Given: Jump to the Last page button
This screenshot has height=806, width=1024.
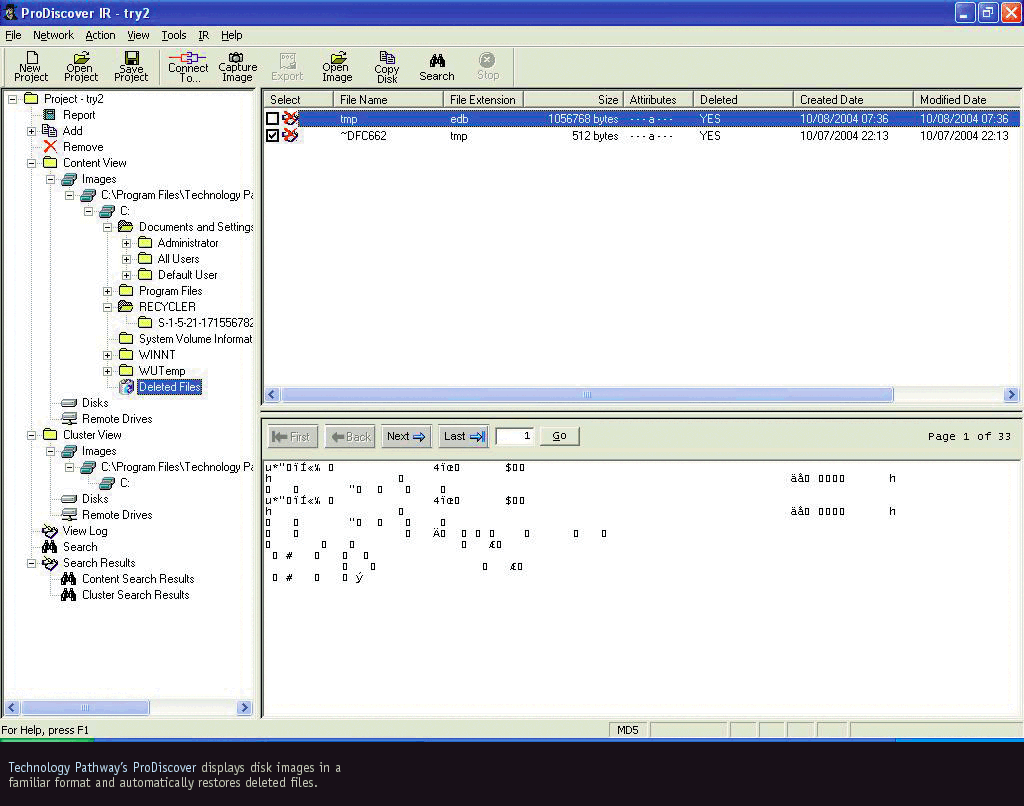Looking at the screenshot, I should (x=463, y=436).
